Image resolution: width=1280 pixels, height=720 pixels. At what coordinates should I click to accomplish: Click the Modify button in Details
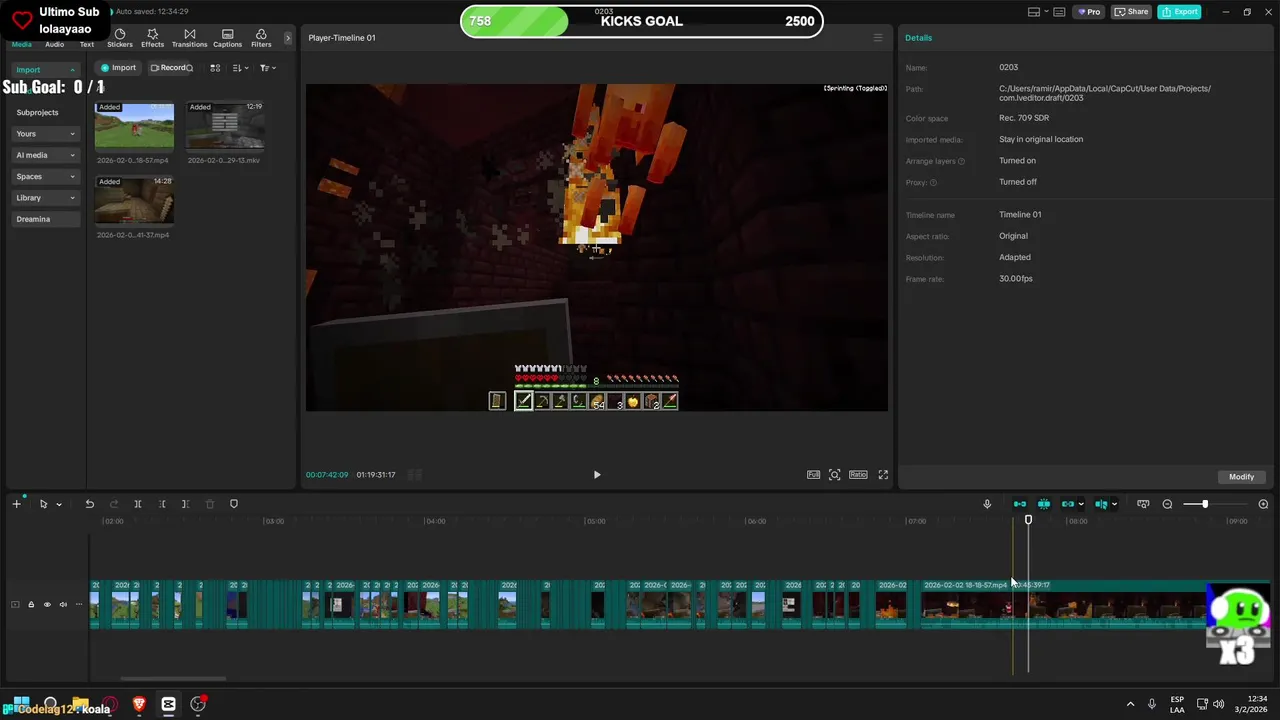tap(1241, 477)
